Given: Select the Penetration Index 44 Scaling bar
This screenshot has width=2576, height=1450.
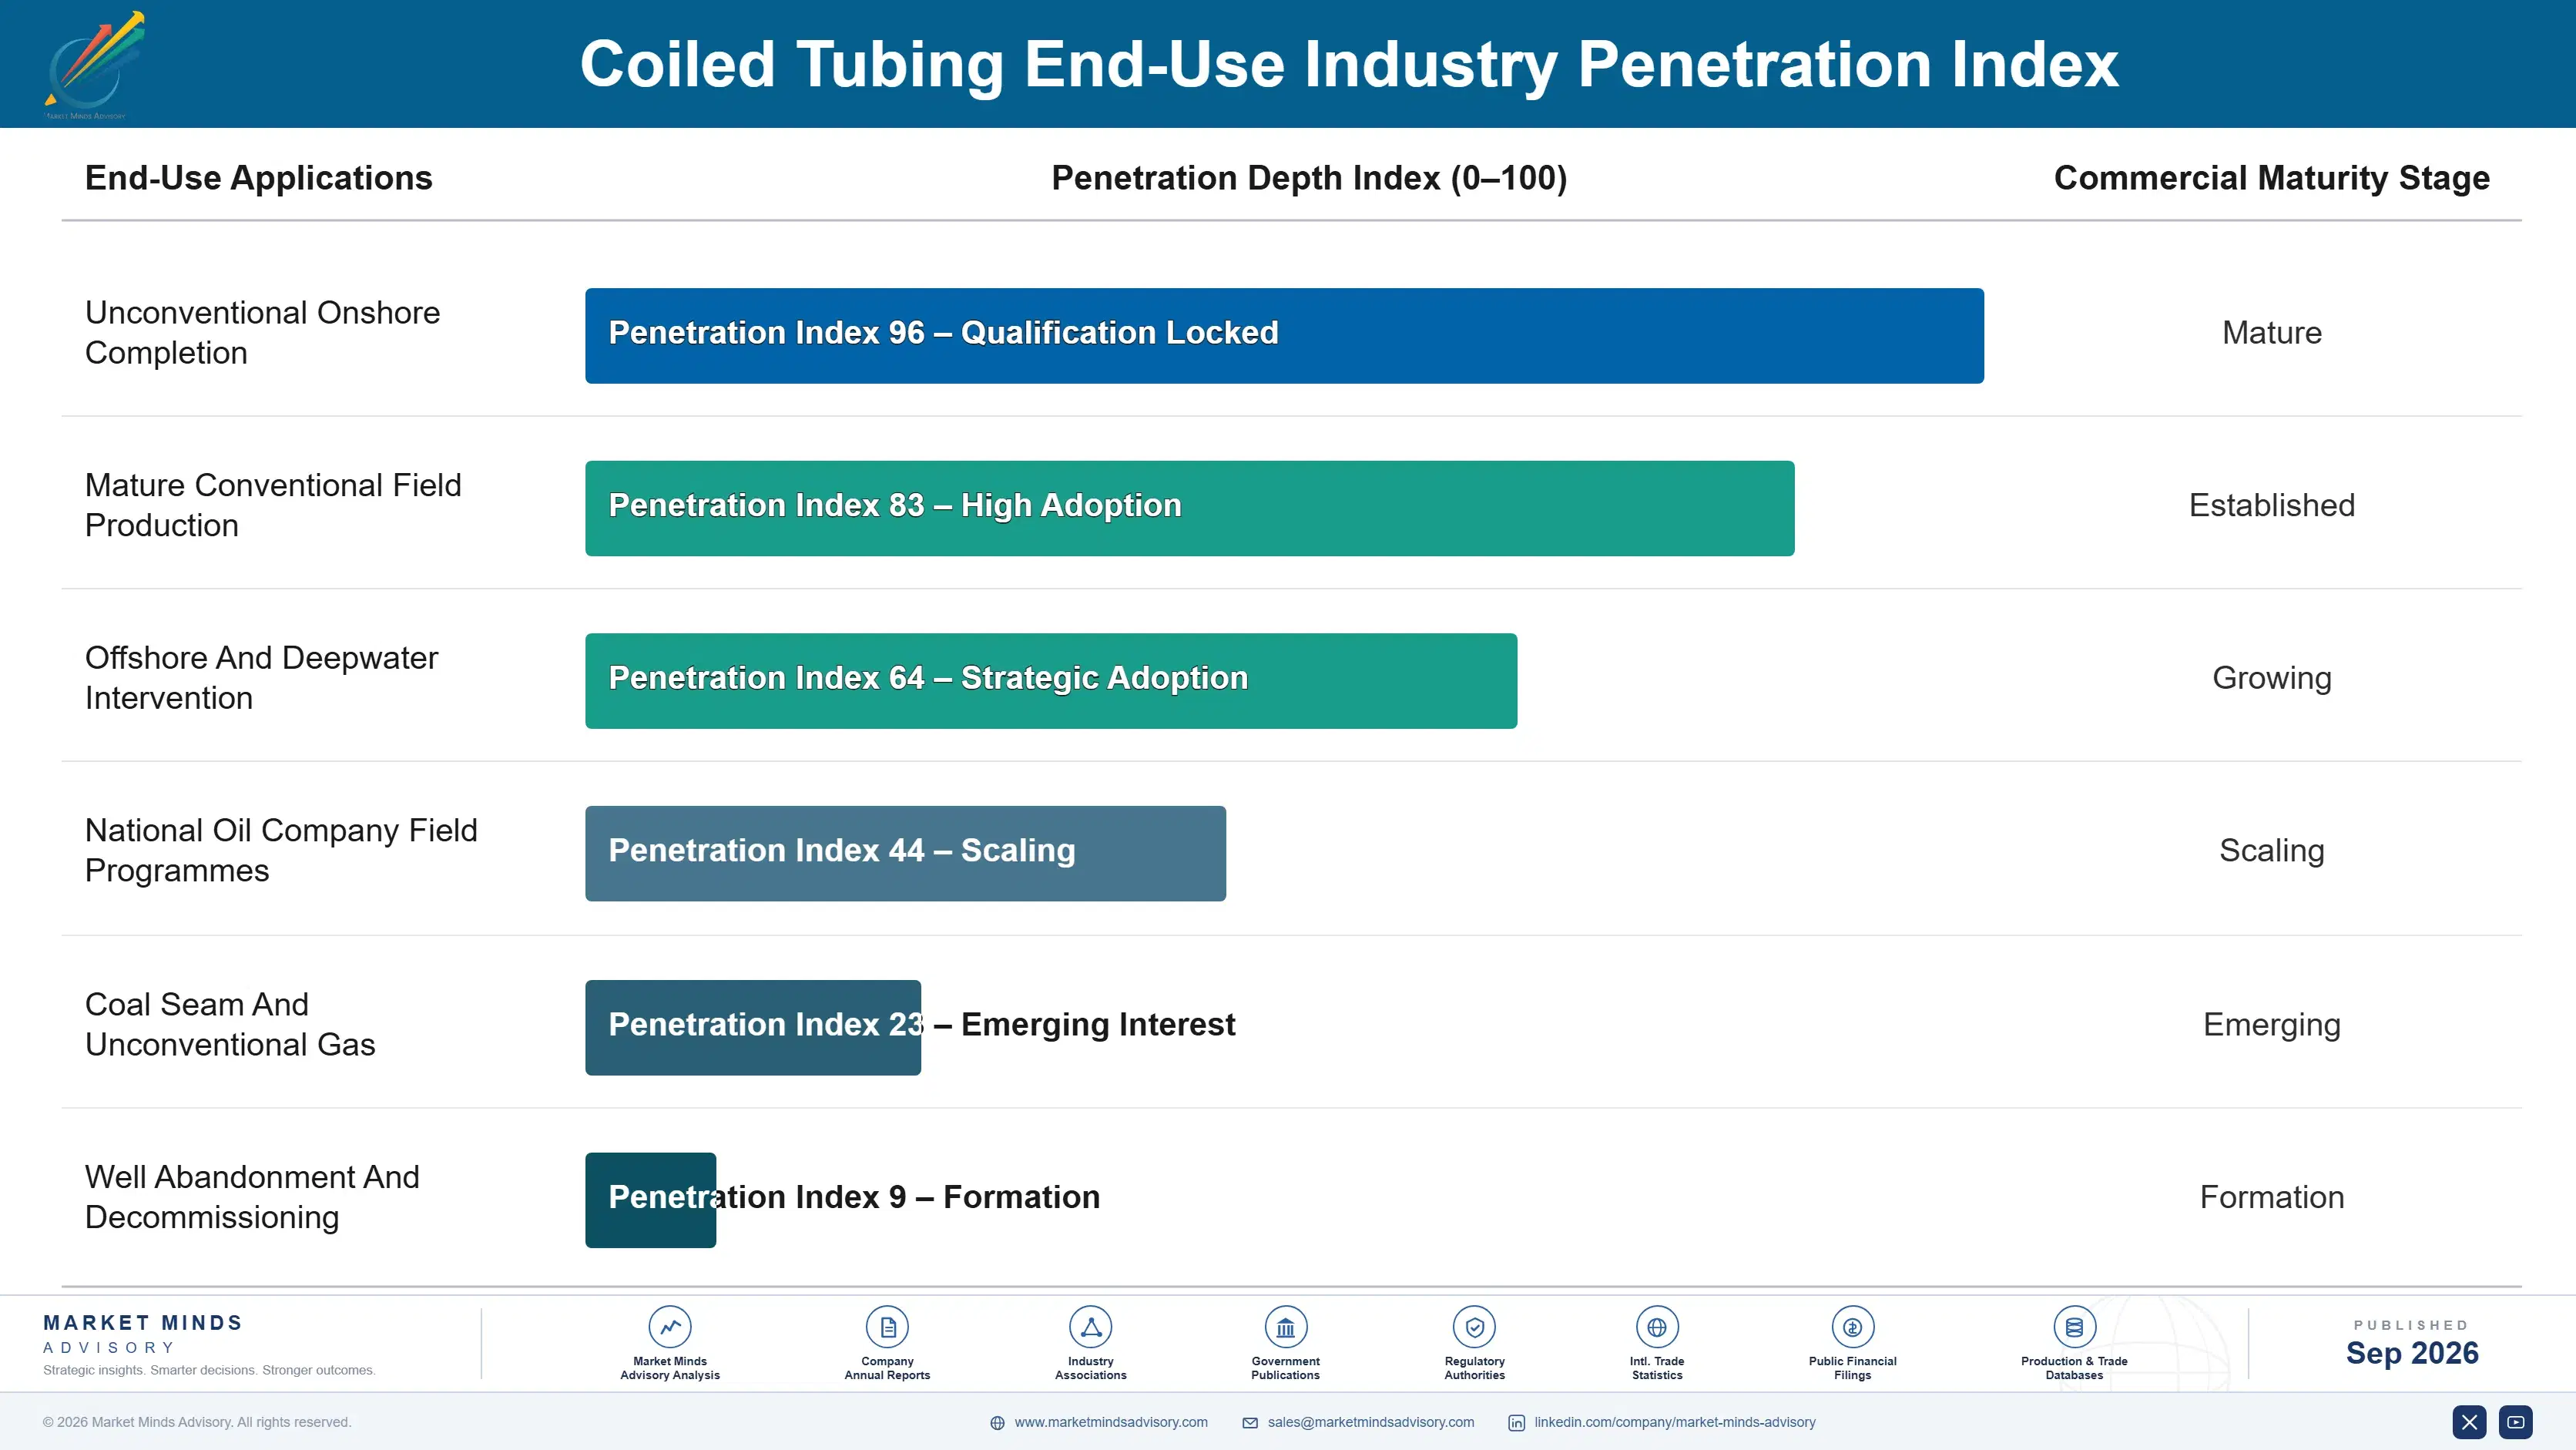Looking at the screenshot, I should (x=905, y=854).
